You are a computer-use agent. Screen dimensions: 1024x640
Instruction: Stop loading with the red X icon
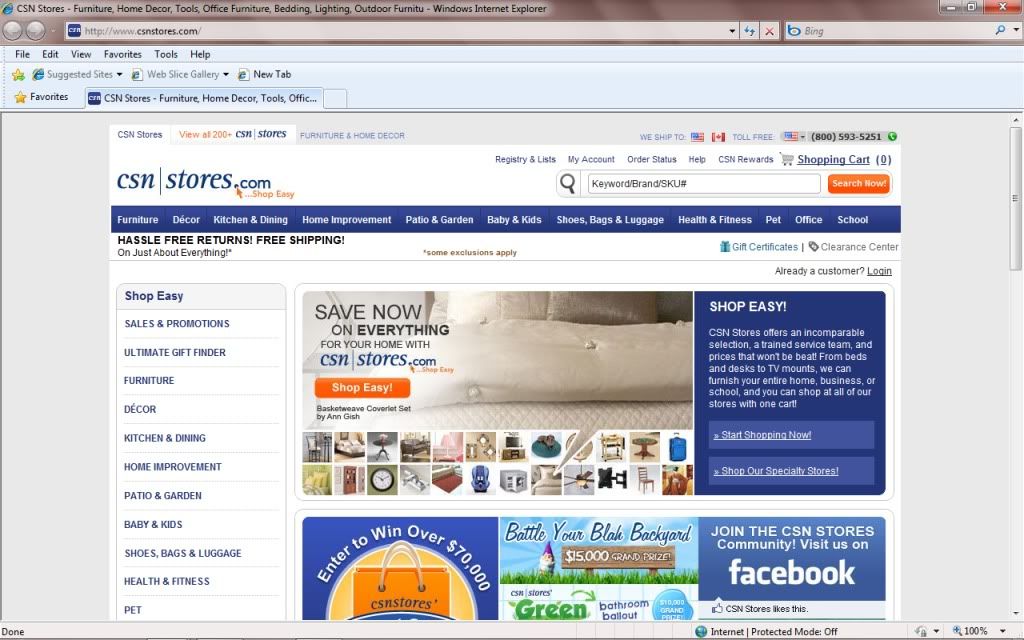[769, 31]
